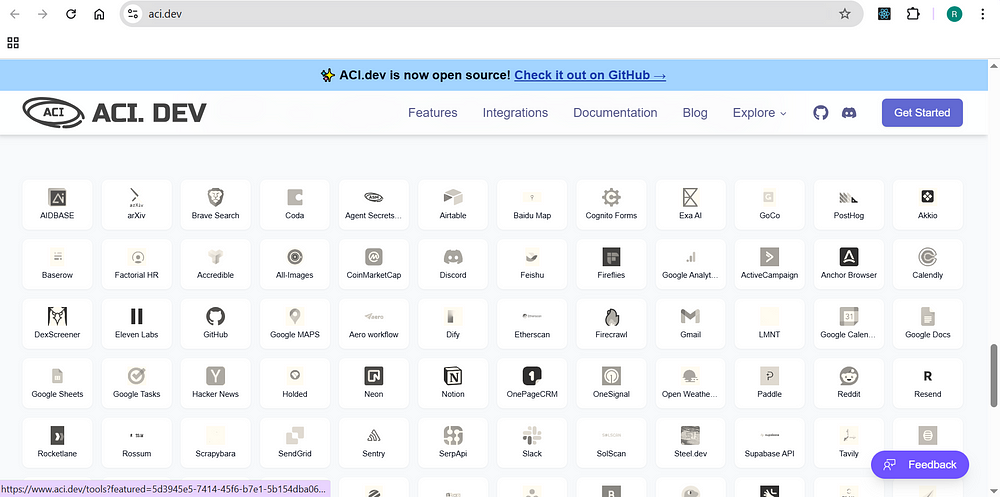Open the DexScreener integration
Image resolution: width=1000 pixels, height=497 pixels.
57,323
